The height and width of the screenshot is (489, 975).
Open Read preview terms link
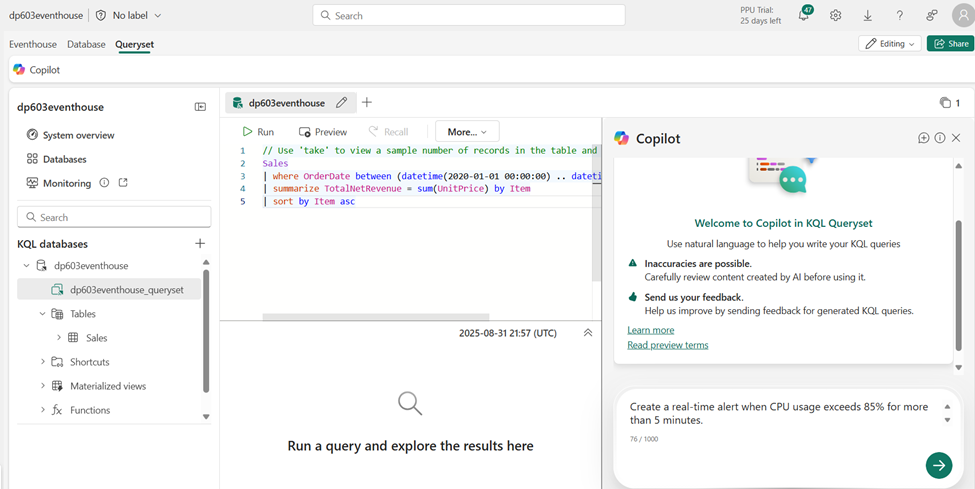click(x=668, y=345)
